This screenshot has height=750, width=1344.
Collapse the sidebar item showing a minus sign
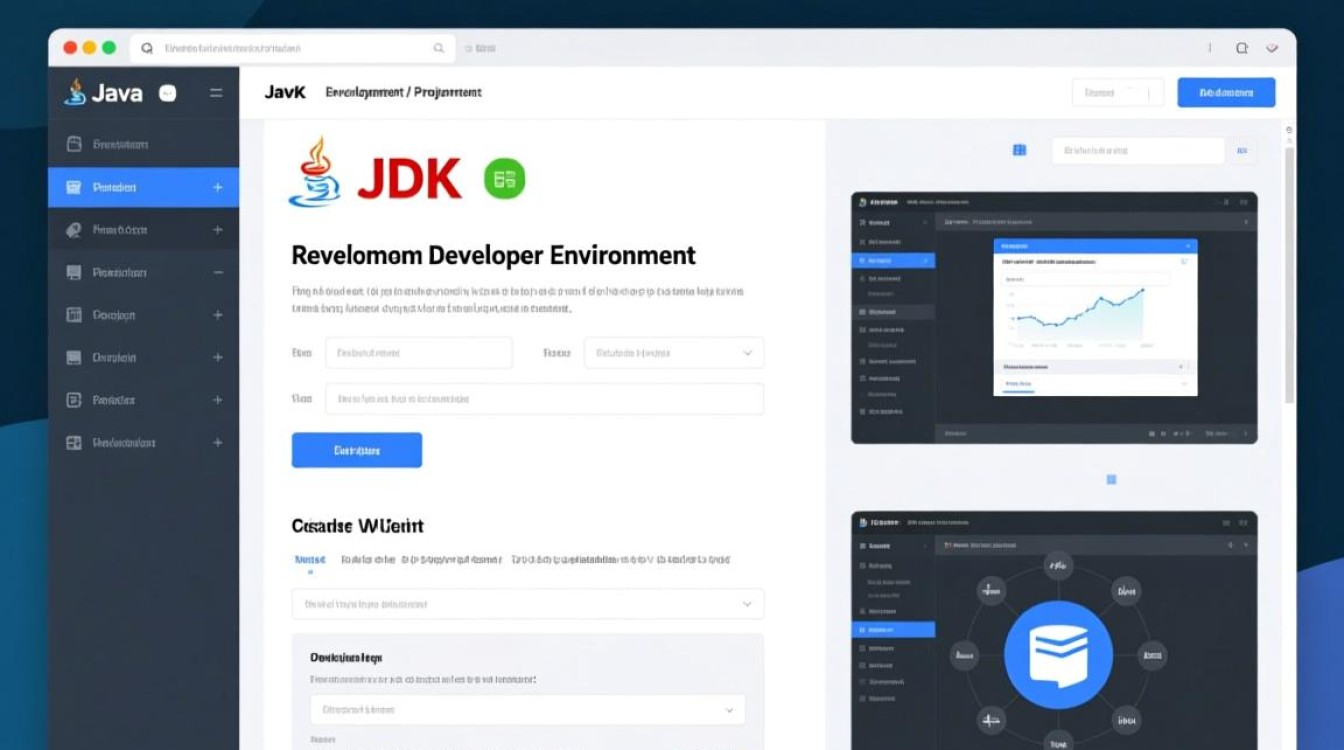coord(217,272)
